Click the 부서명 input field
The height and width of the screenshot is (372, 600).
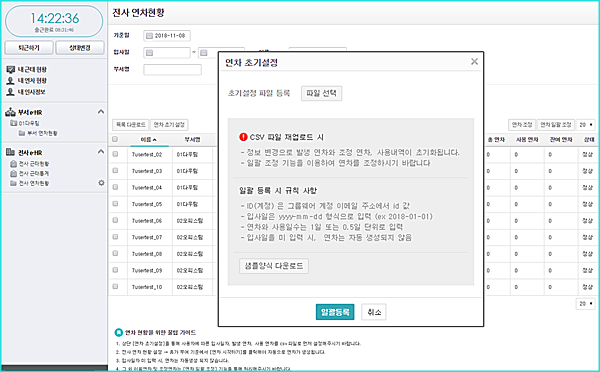point(172,70)
